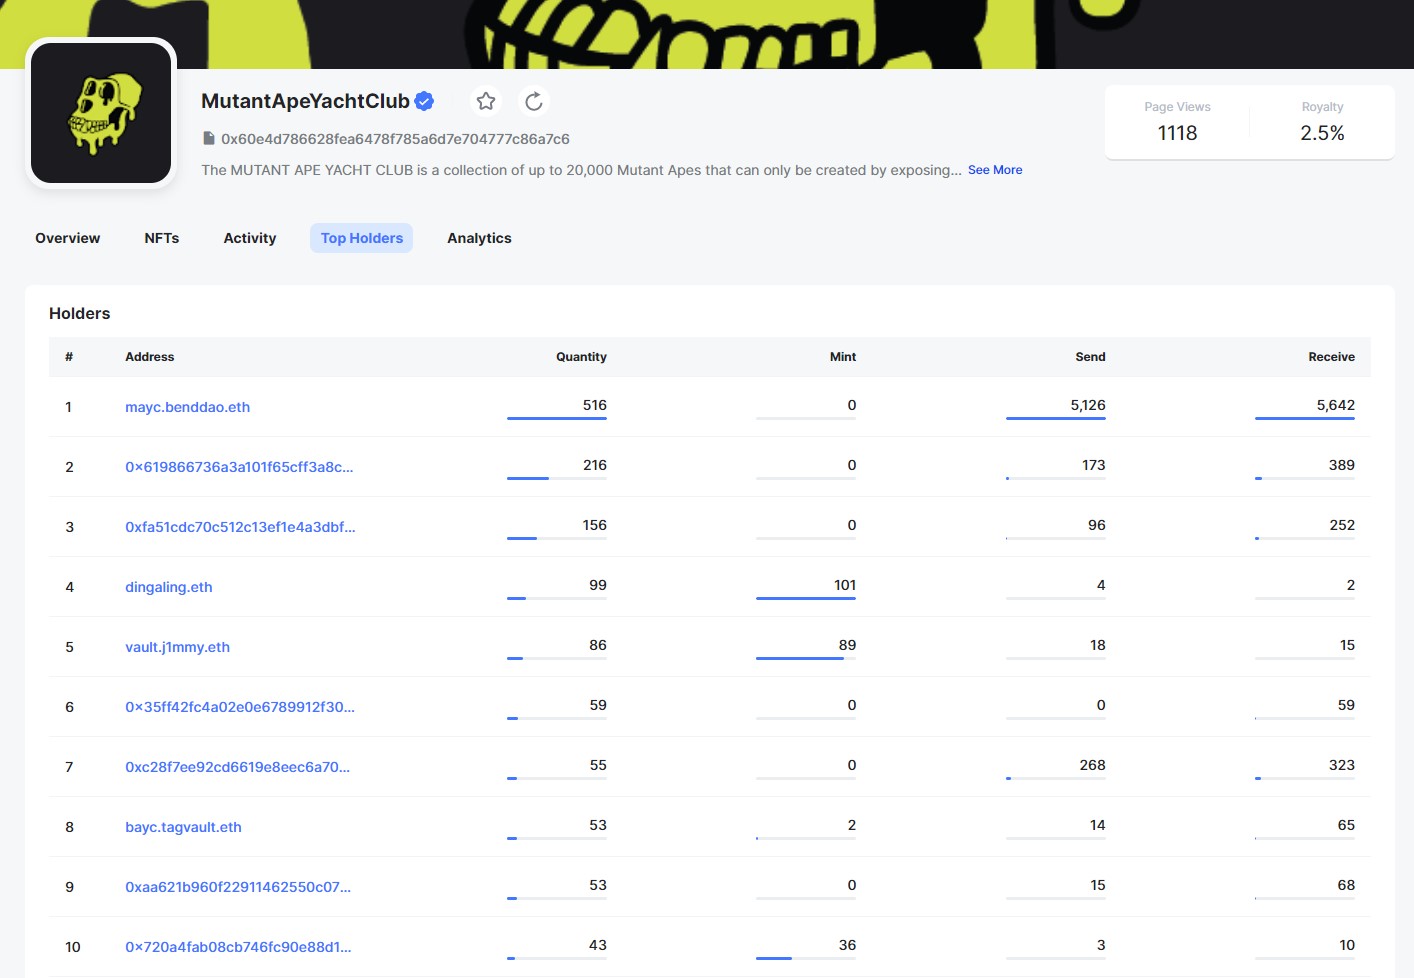Image resolution: width=1414 pixels, height=978 pixels.
Task: Click the Page Views value 1118
Action: [x=1177, y=133]
